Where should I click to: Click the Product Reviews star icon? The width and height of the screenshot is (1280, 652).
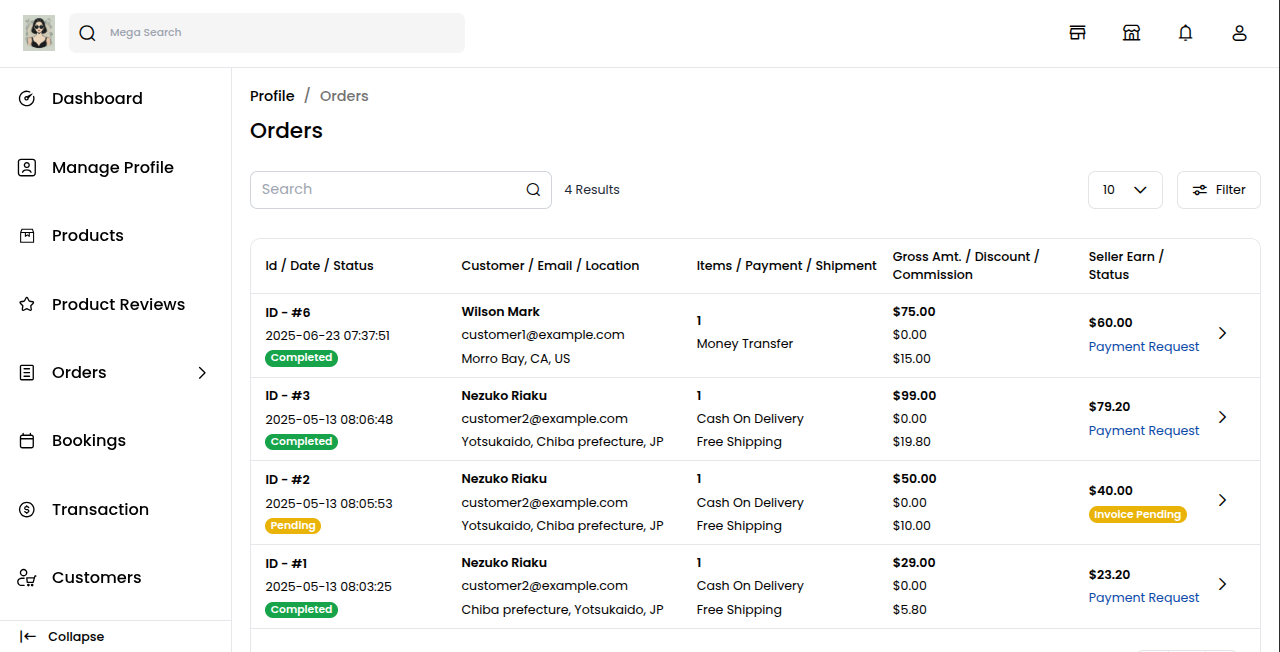tap(27, 305)
